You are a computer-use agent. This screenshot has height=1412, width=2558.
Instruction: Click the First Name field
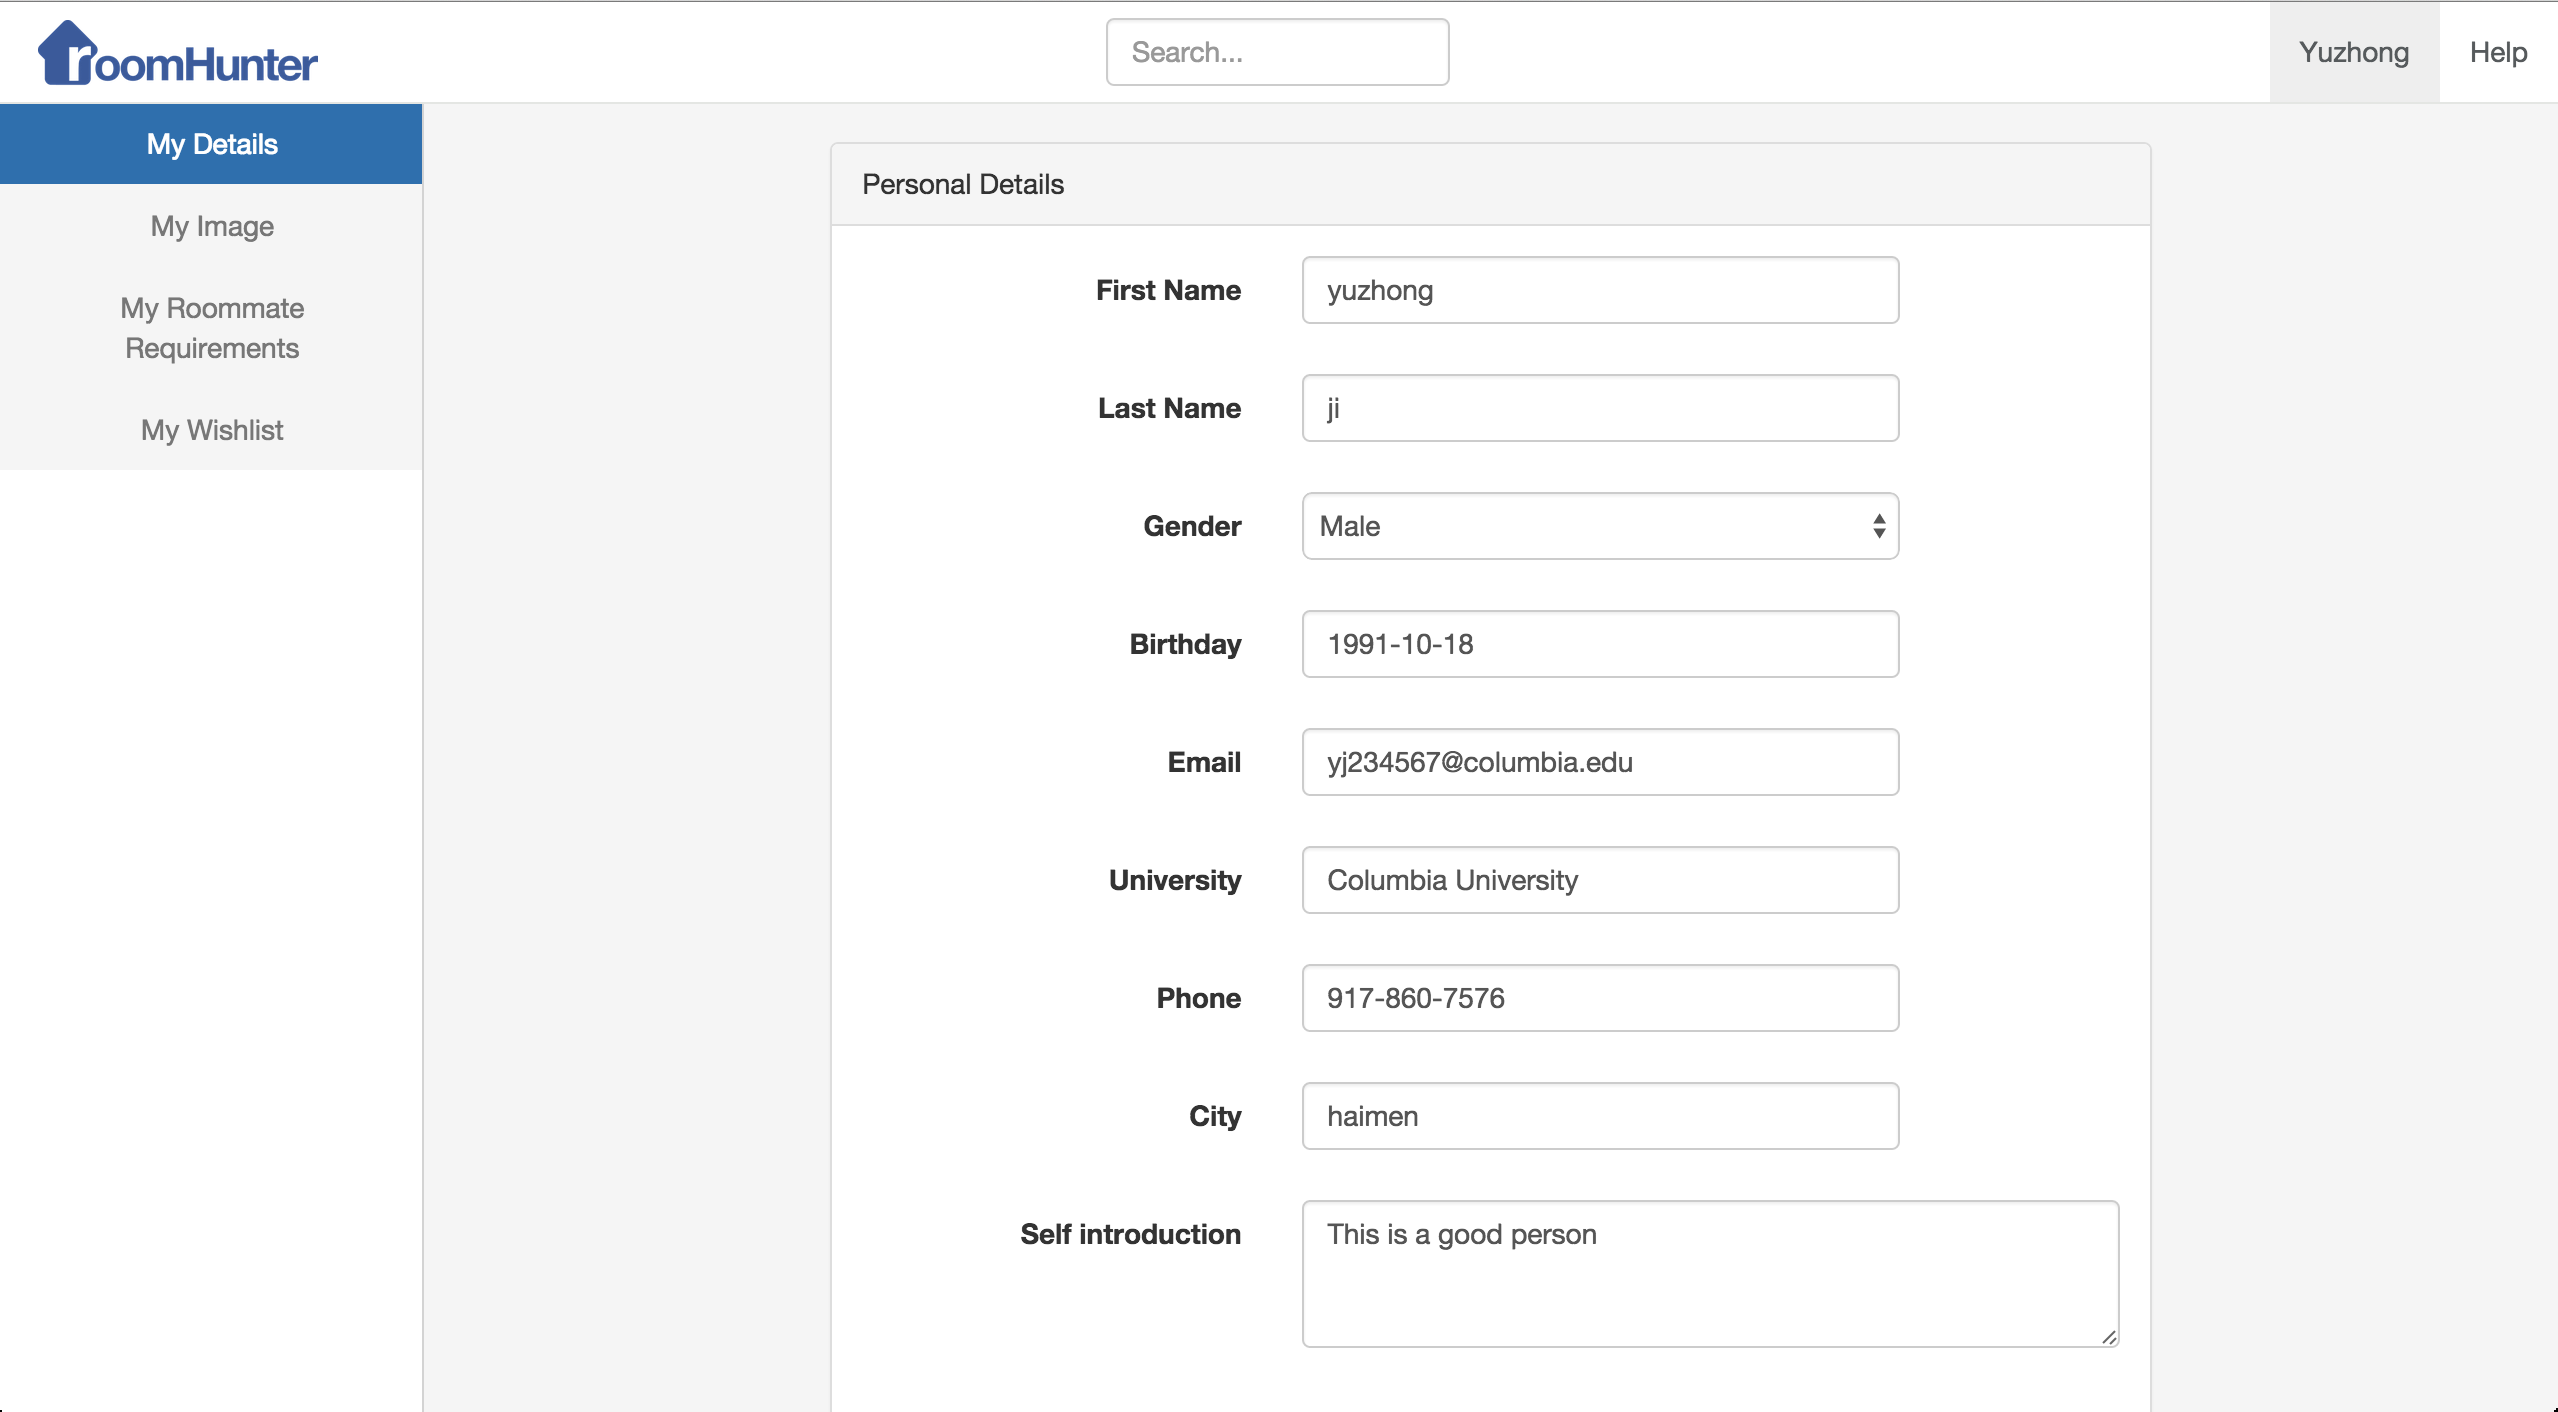click(x=1599, y=290)
